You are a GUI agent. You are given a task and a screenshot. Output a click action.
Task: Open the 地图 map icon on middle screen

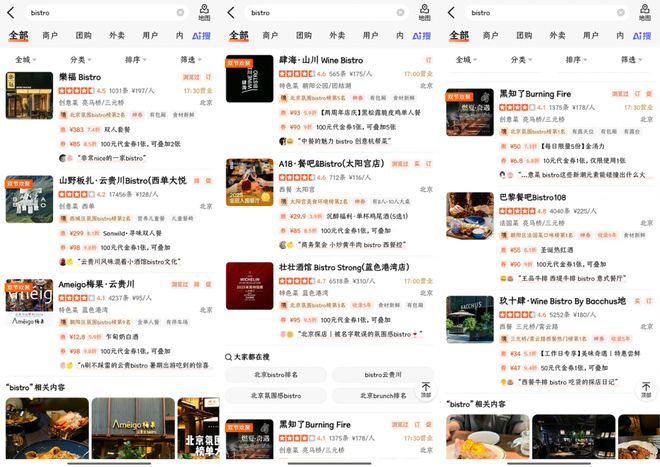[424, 13]
